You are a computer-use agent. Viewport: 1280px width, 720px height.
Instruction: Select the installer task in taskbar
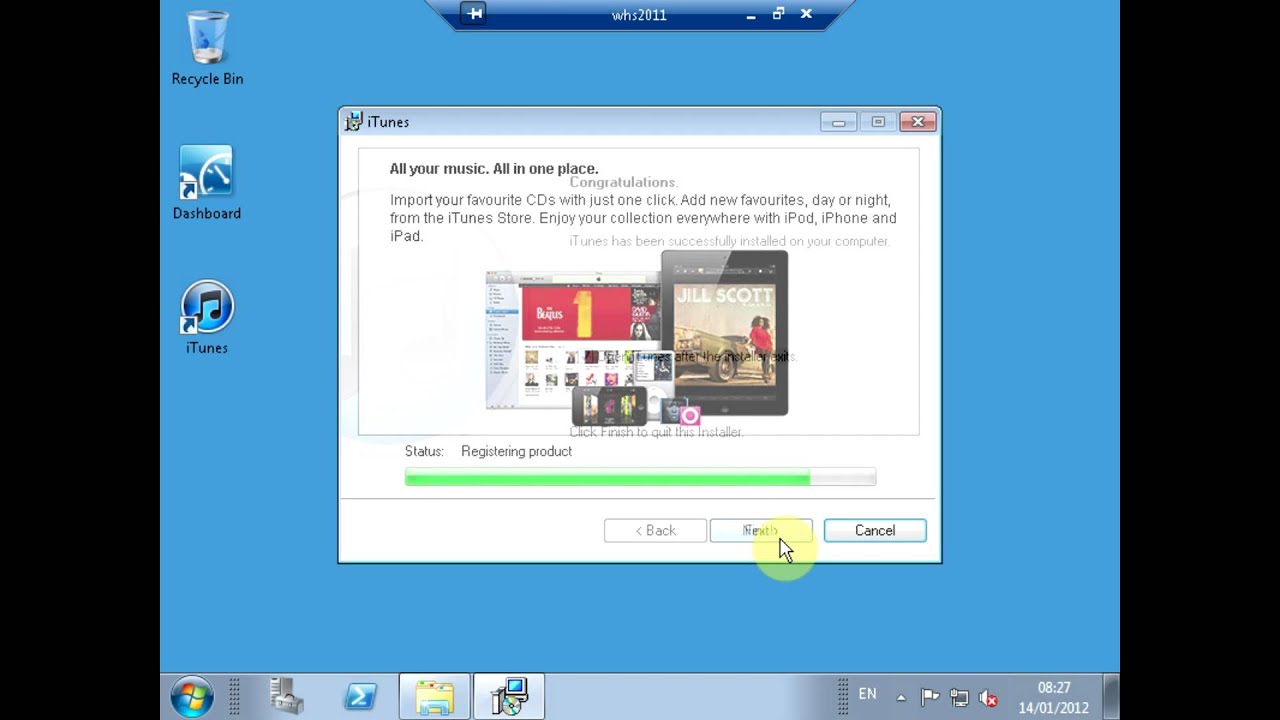[x=509, y=696]
